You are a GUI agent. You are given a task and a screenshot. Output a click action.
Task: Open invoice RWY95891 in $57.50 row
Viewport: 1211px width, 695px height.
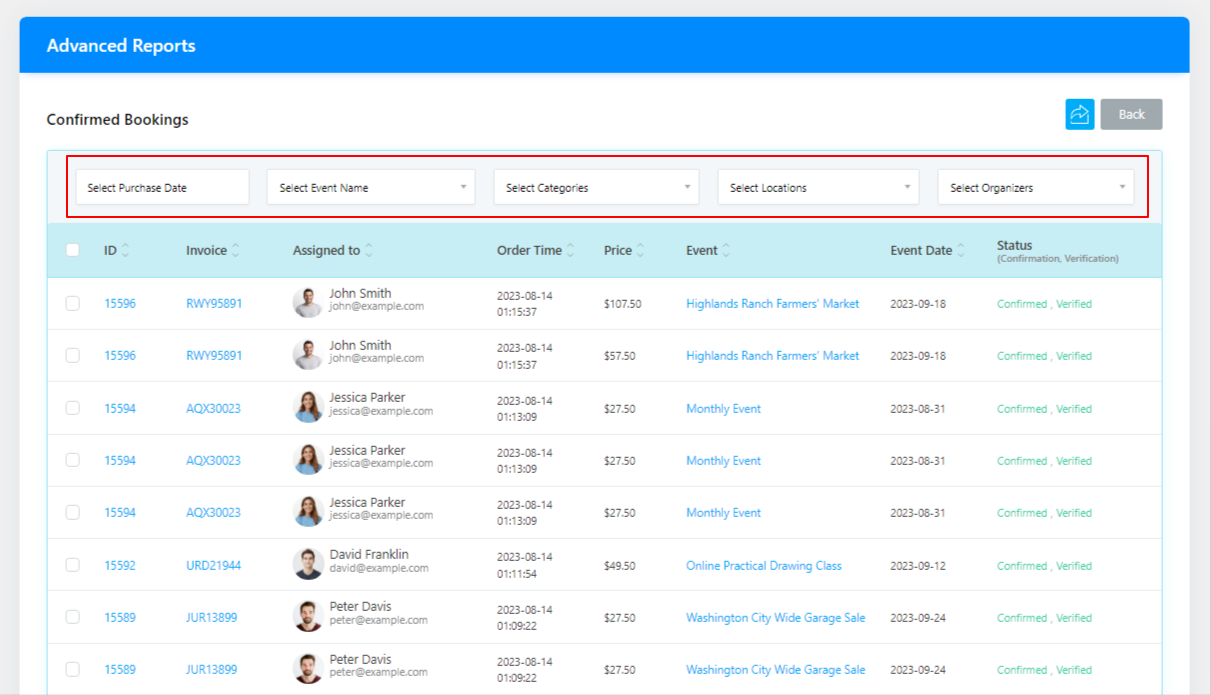(x=214, y=356)
